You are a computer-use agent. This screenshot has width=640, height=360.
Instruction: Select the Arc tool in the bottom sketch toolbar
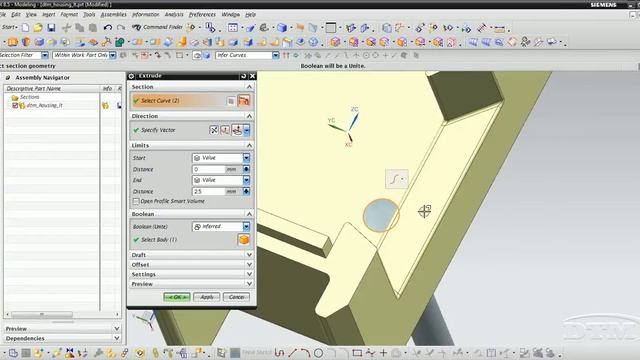[x=306, y=353]
